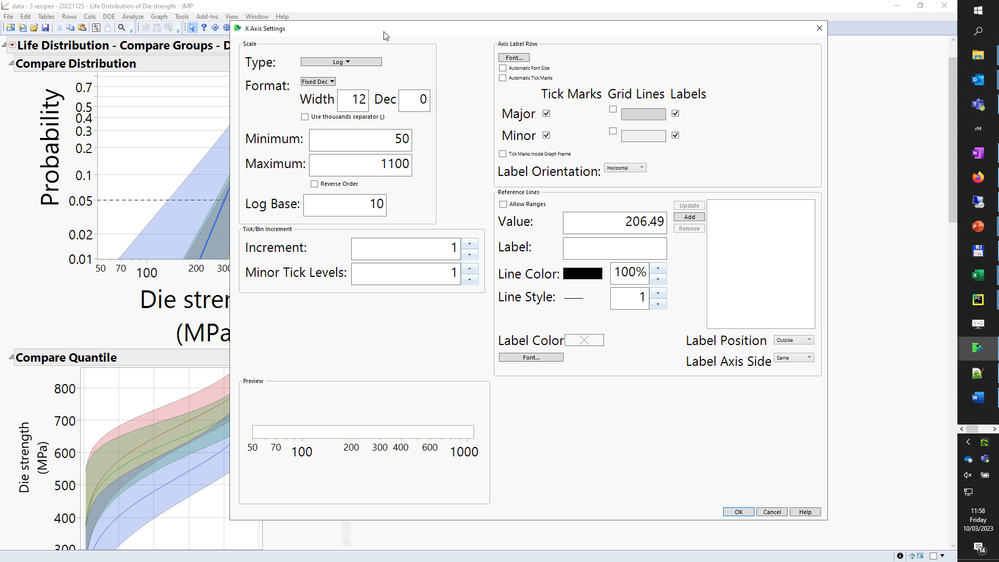999x562 pixels.
Task: Open the Graph menu
Action: pos(159,17)
